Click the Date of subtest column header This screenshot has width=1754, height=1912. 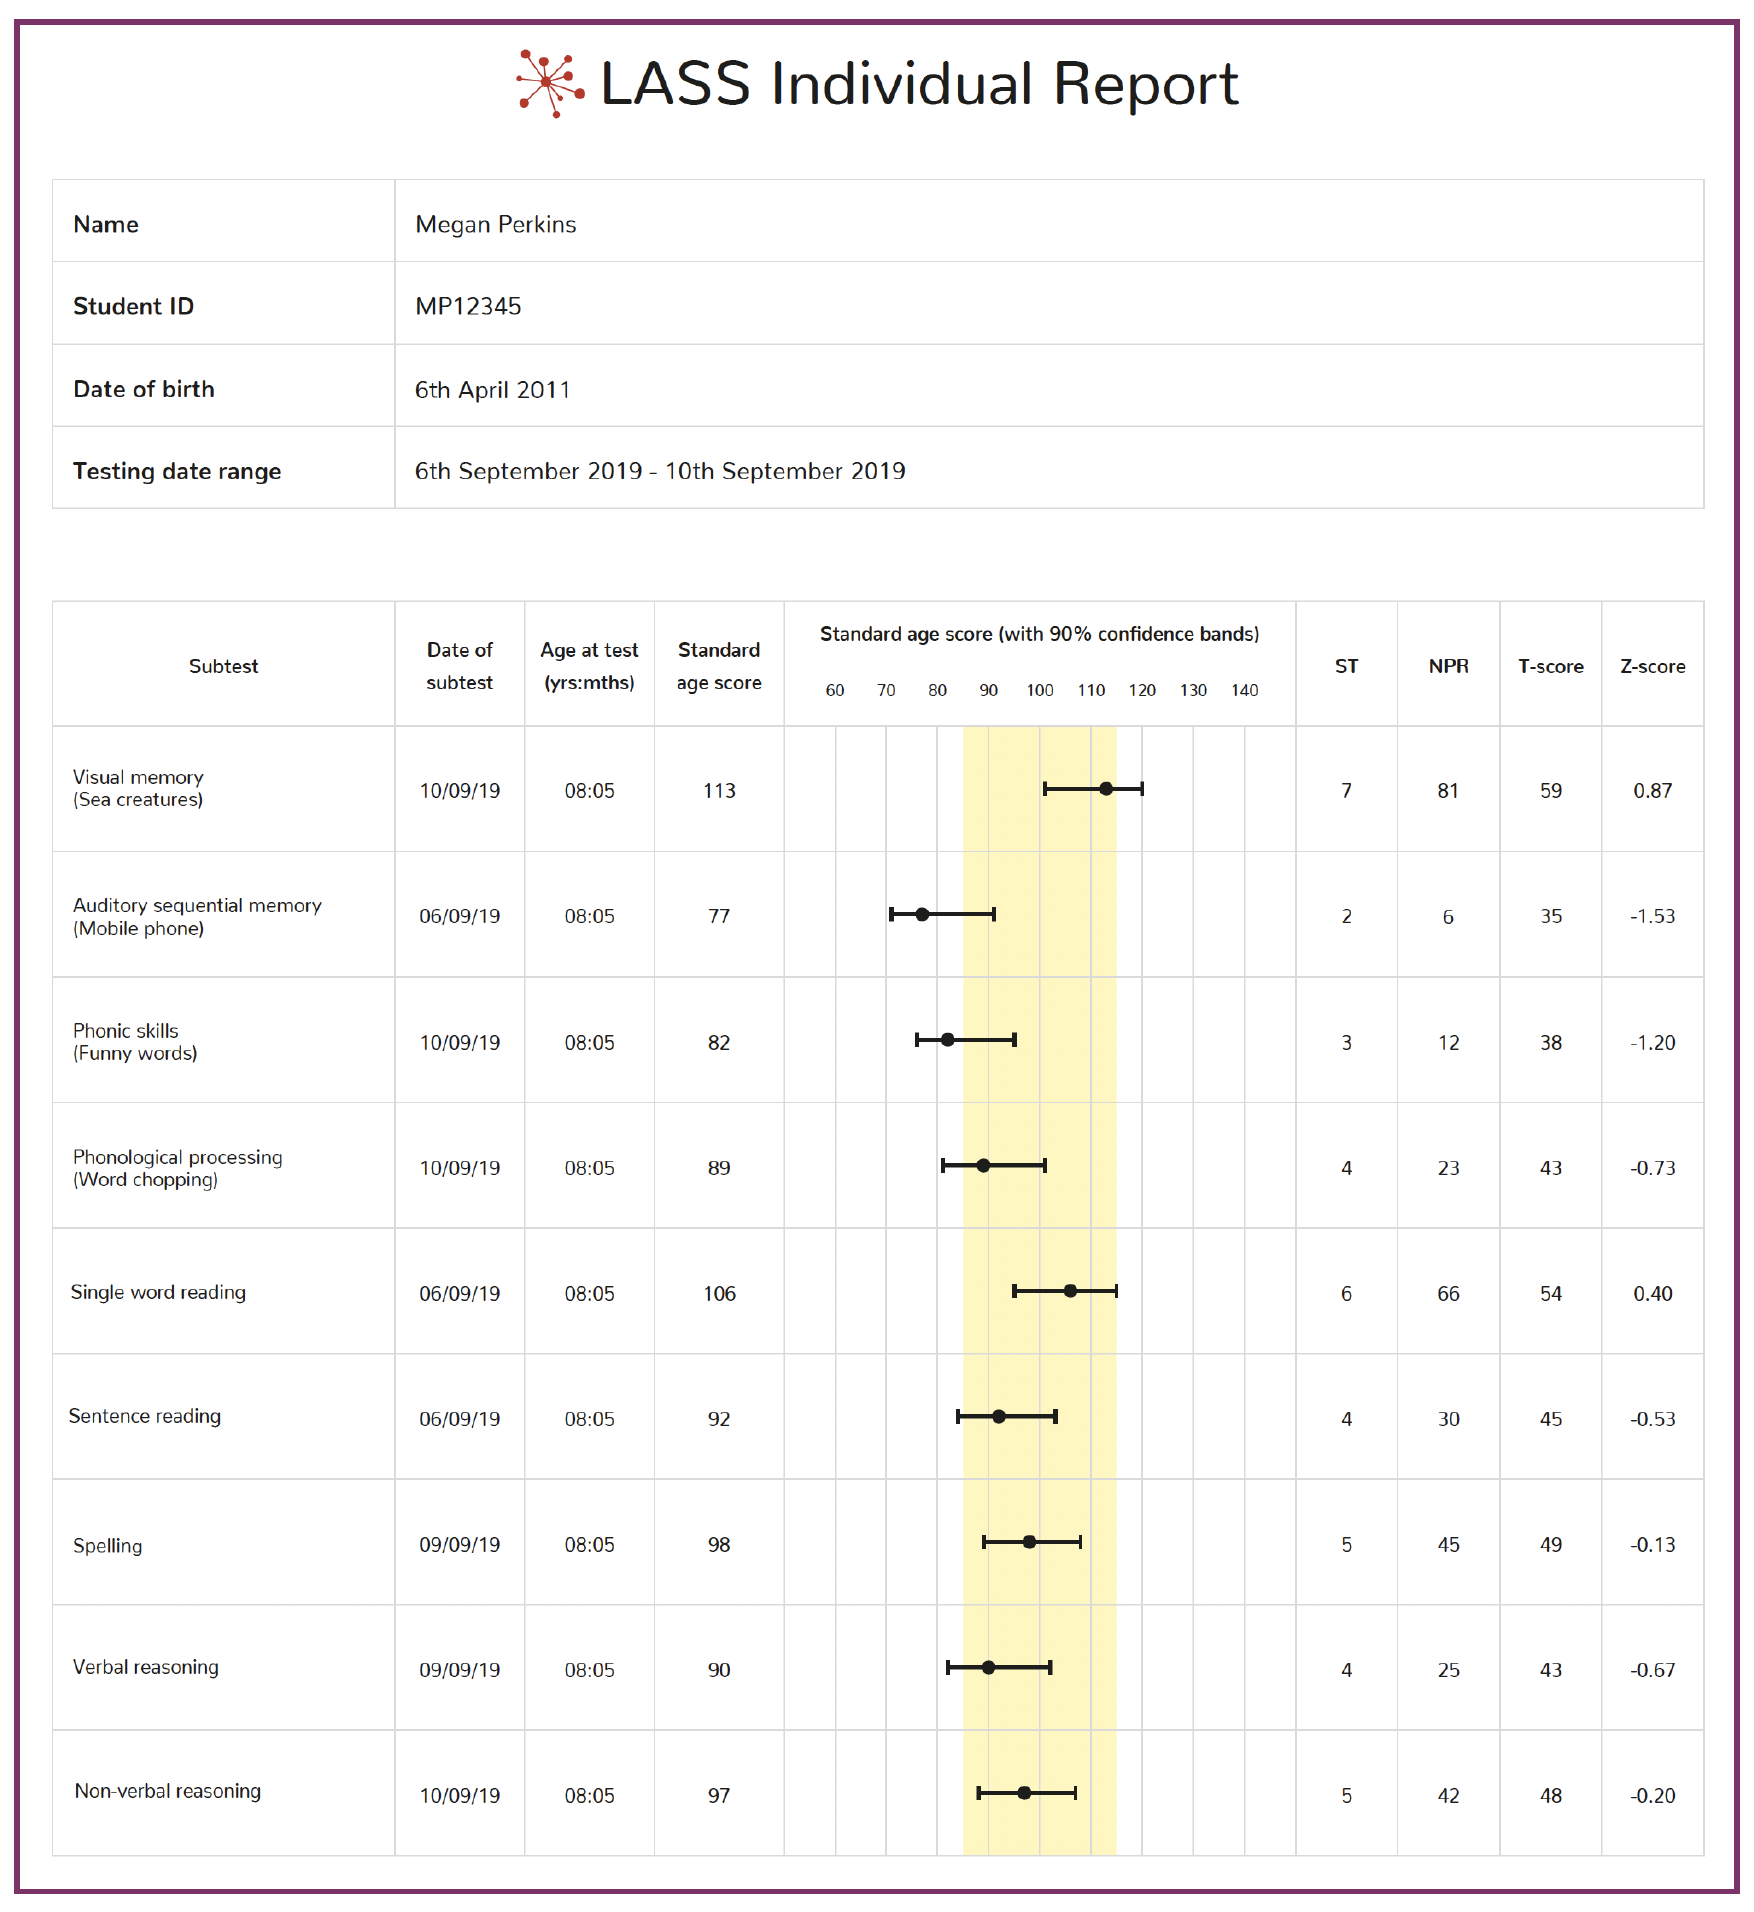point(460,666)
